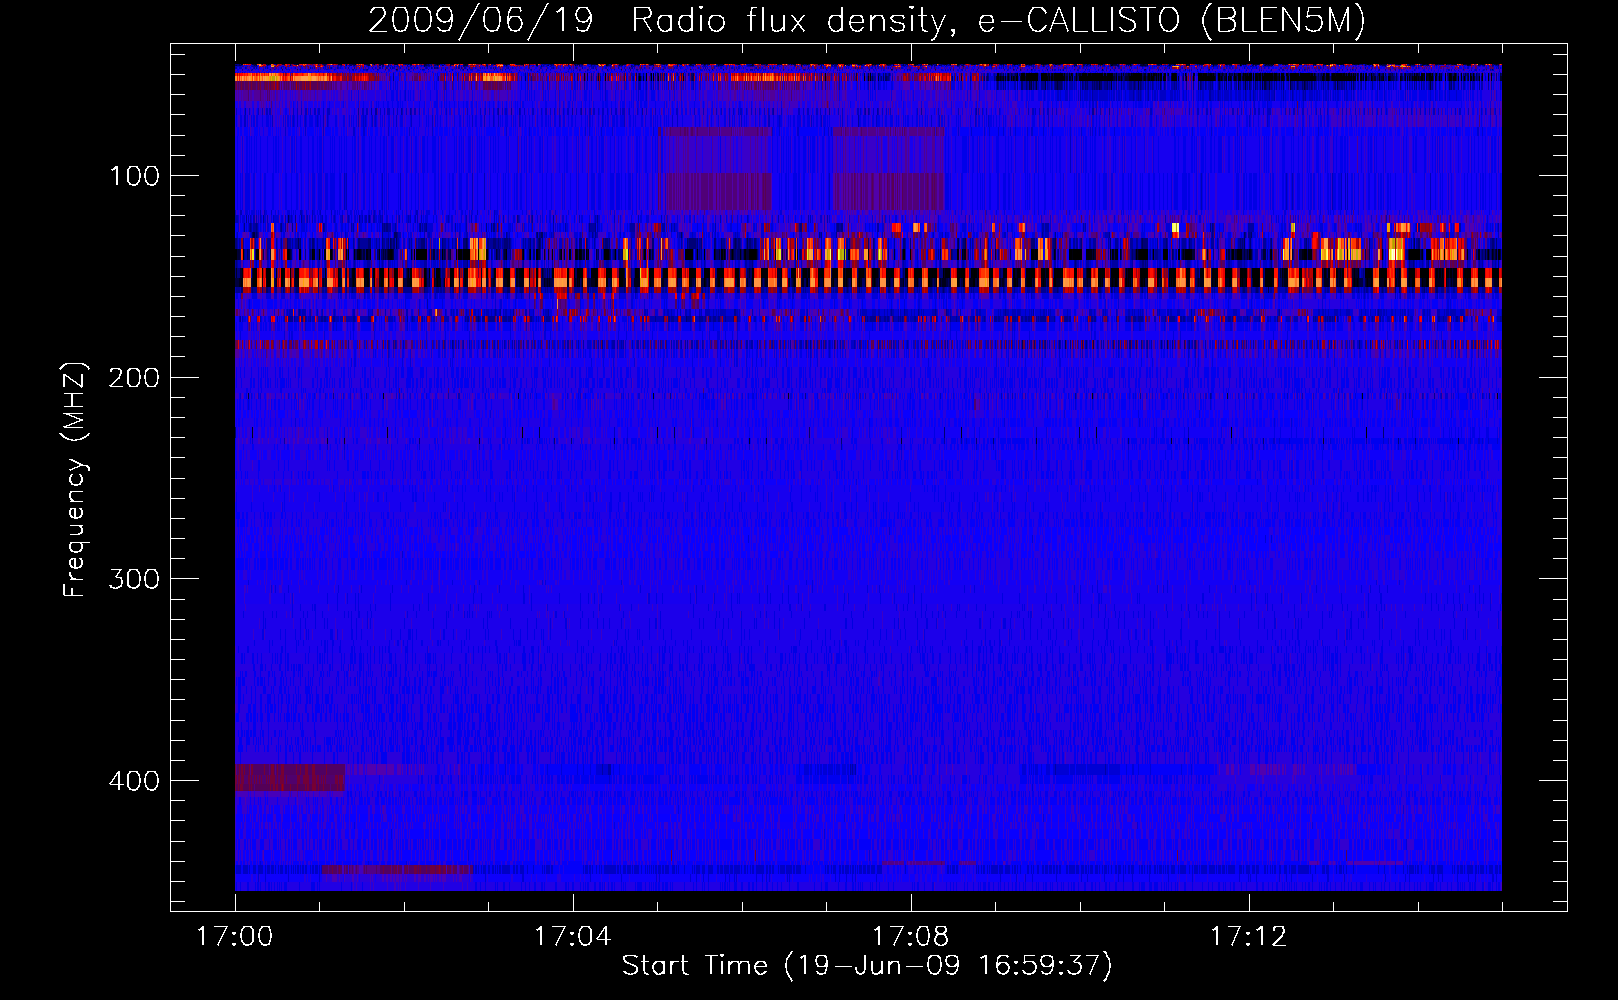Select the '100' frequency axis label
Viewport: 1618px width, 1000px height.
(x=135, y=177)
